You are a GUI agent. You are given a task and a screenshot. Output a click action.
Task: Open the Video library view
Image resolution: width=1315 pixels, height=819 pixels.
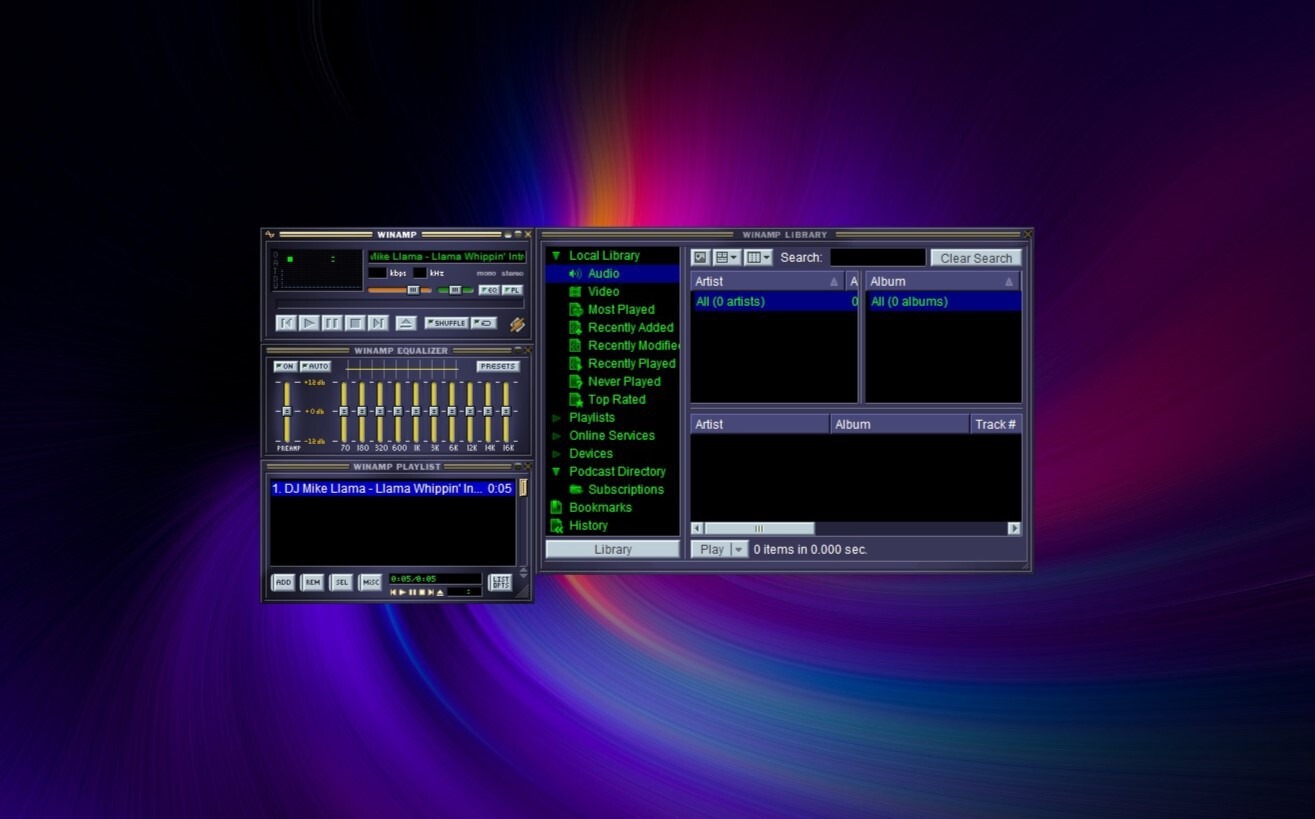point(603,291)
